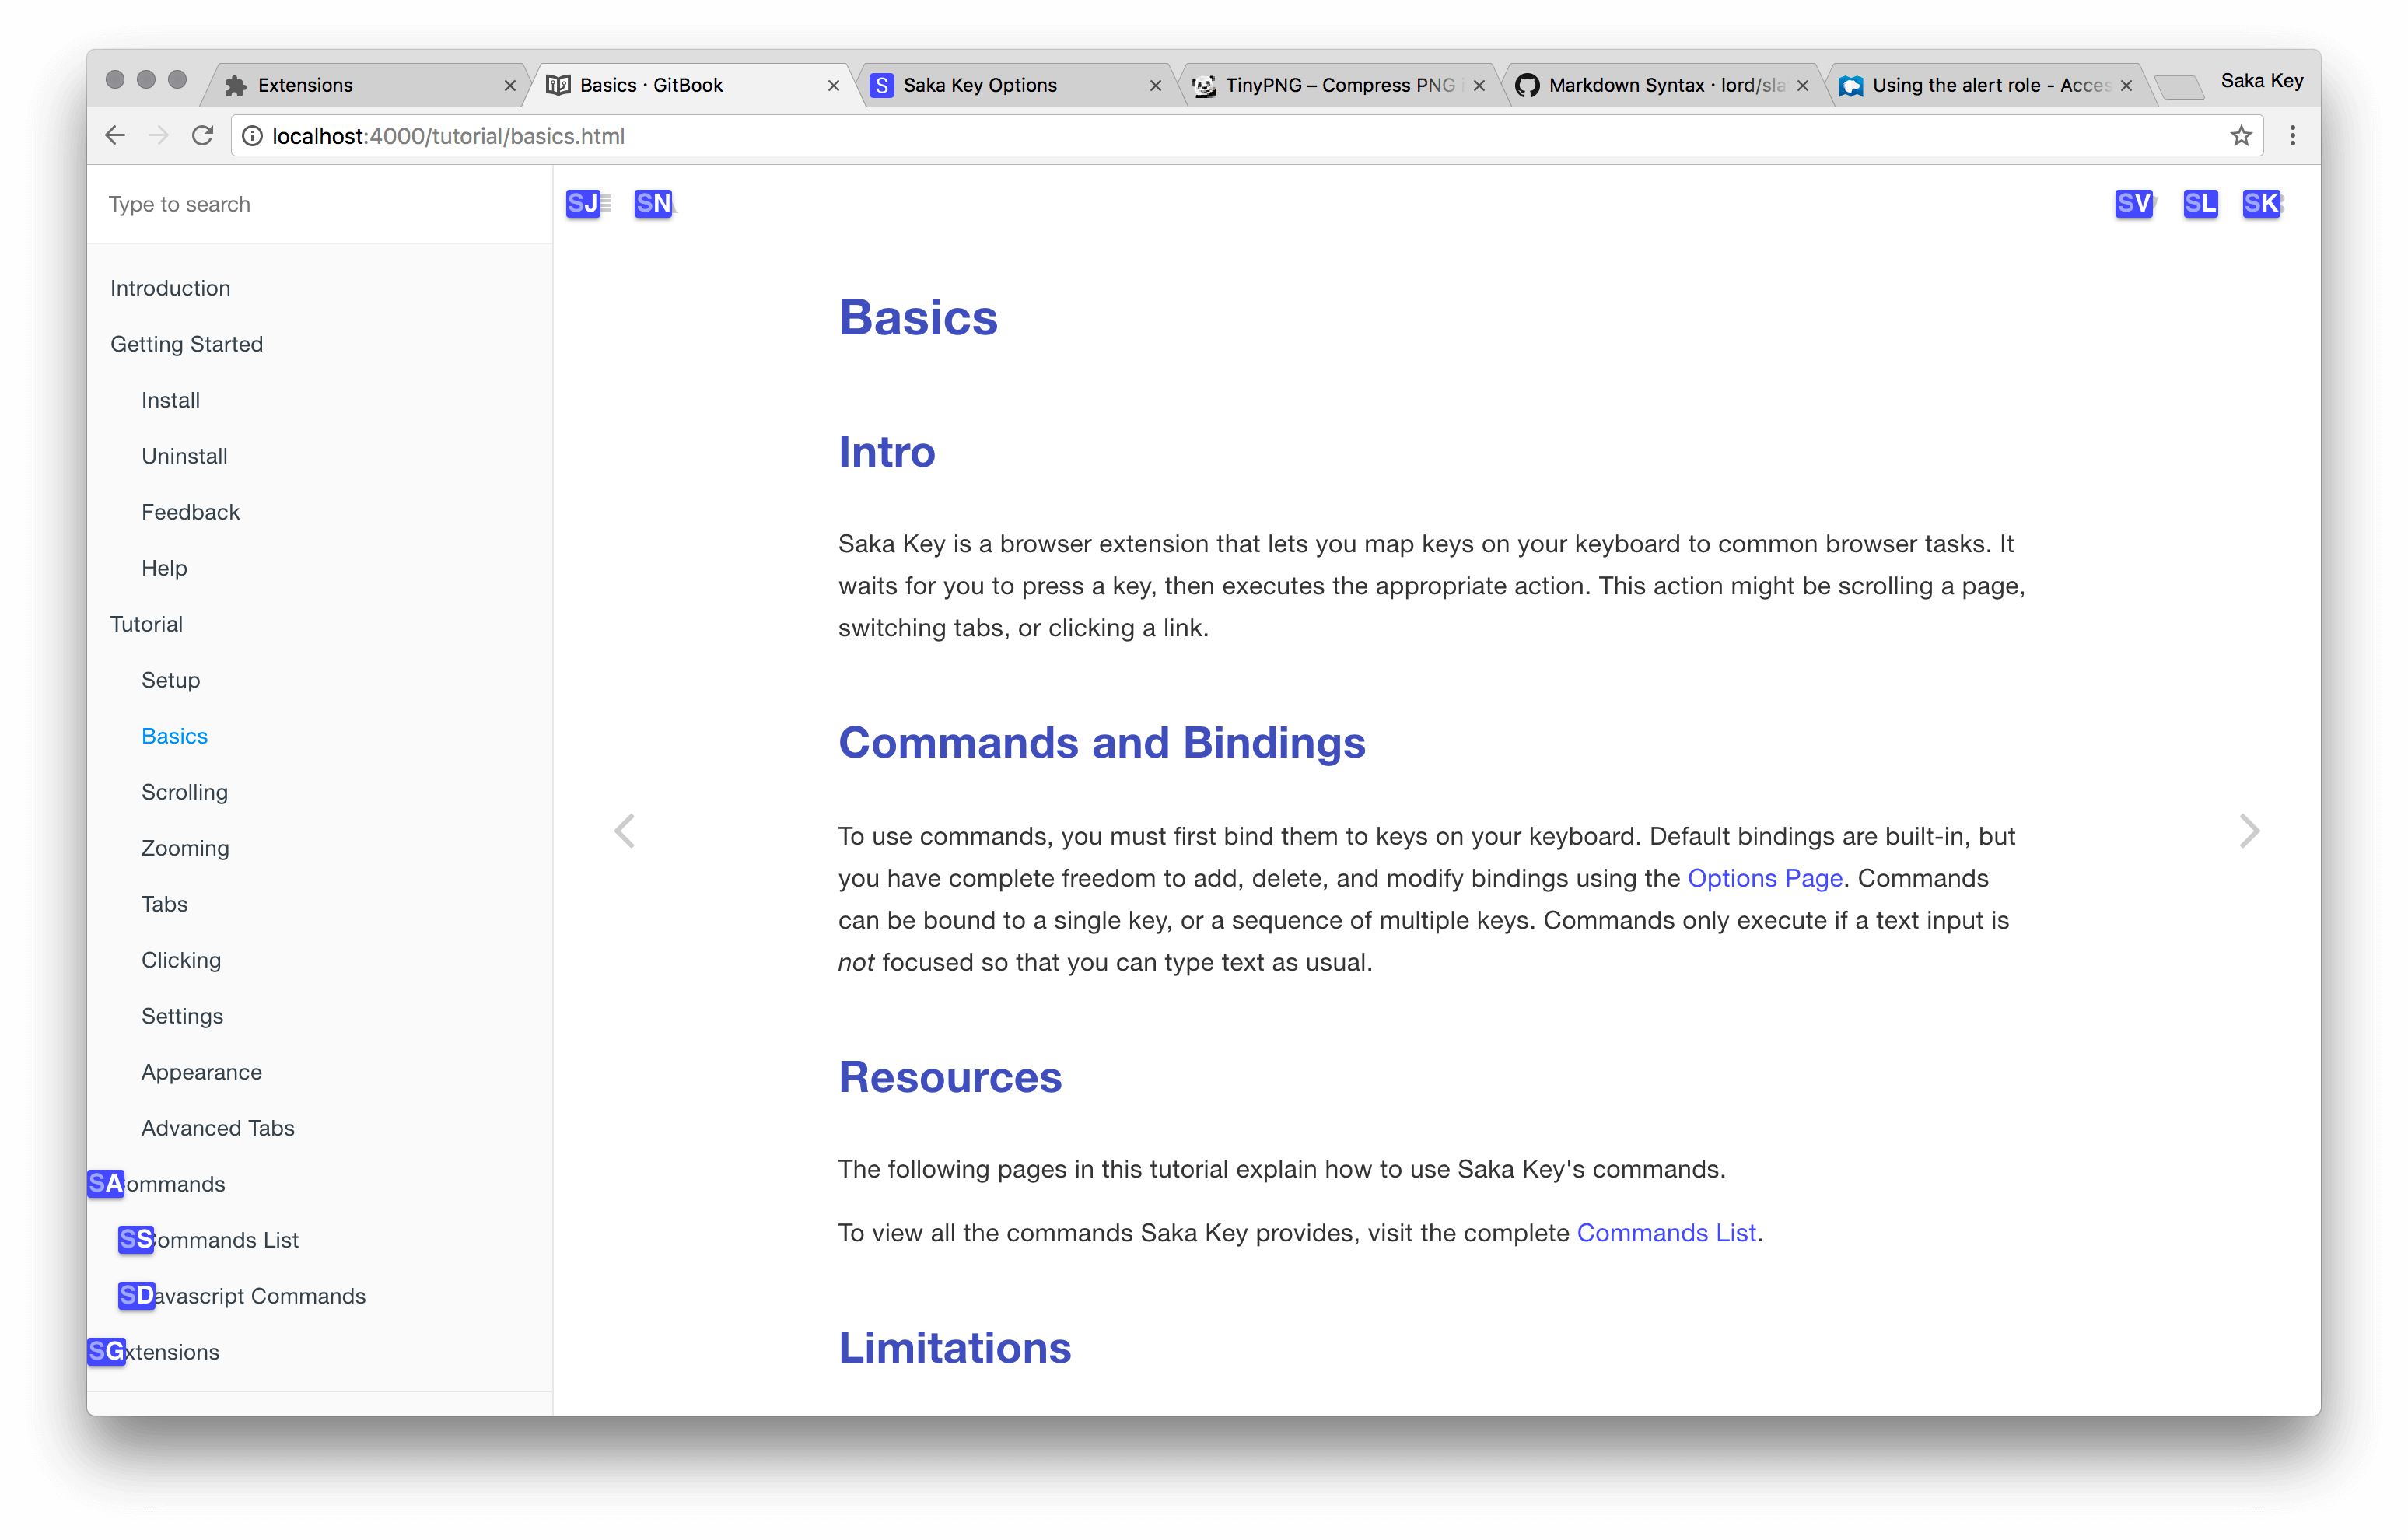This screenshot has width=2408, height=1540.
Task: Switch to the Extensions tab
Action: tap(305, 86)
